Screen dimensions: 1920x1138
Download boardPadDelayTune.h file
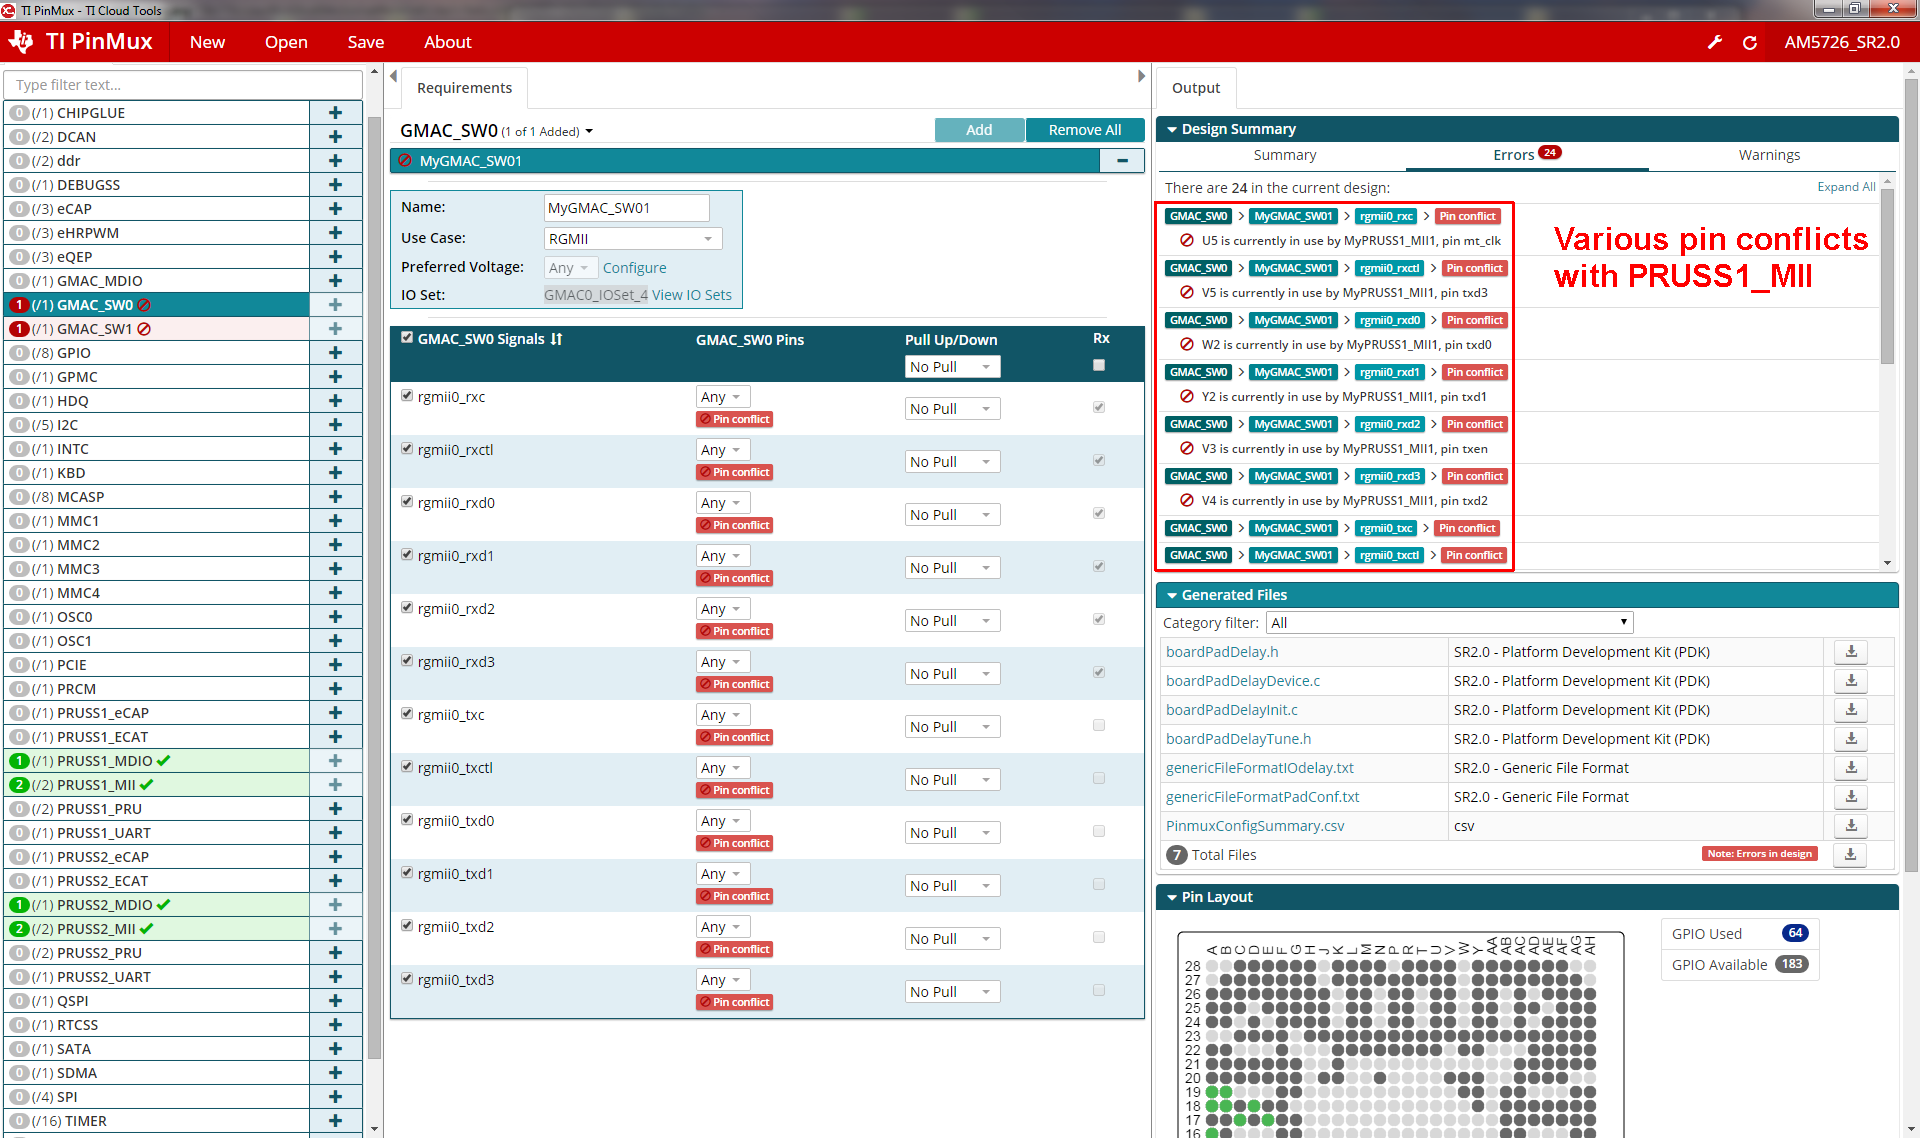pyautogui.click(x=1850, y=739)
